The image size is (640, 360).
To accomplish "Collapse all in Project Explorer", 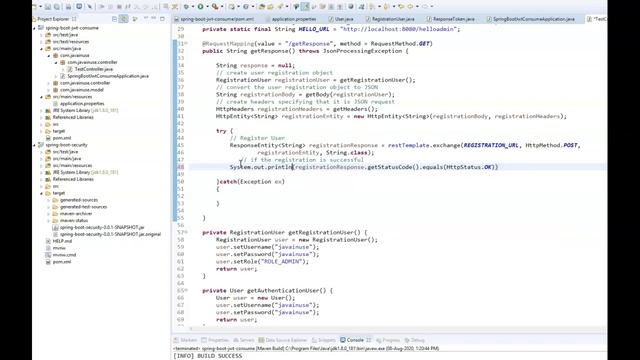I will coord(114,19).
